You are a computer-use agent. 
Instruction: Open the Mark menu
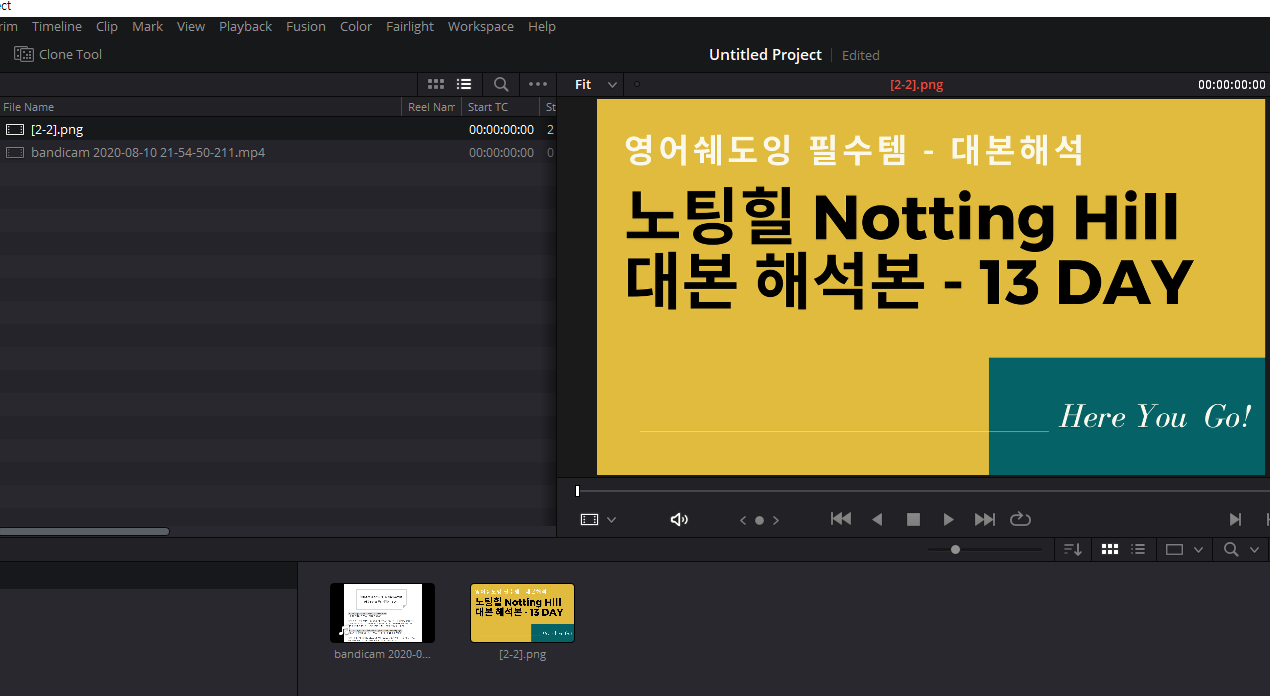pos(147,27)
